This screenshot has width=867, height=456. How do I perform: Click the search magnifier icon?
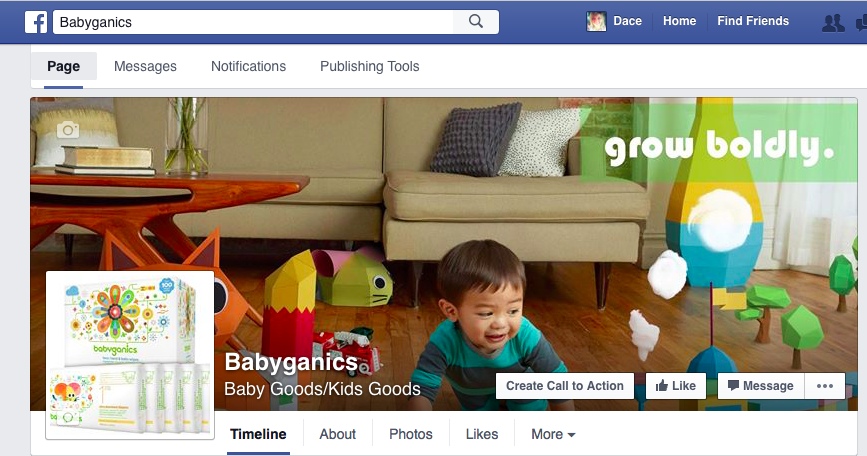pyautogui.click(x=476, y=22)
